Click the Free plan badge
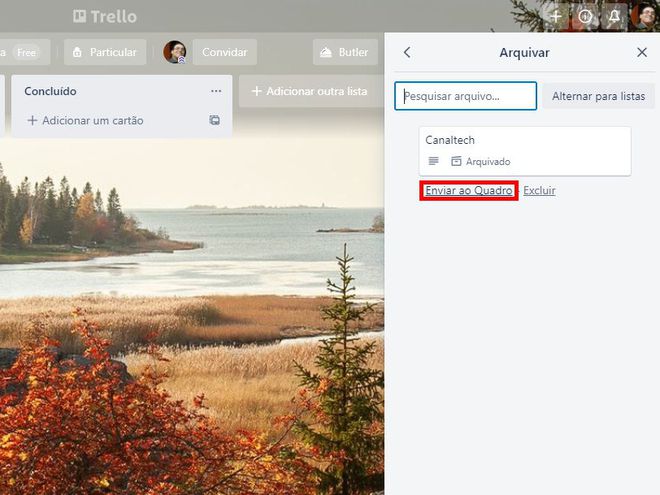Viewport: 660px width, 495px height. (26, 53)
